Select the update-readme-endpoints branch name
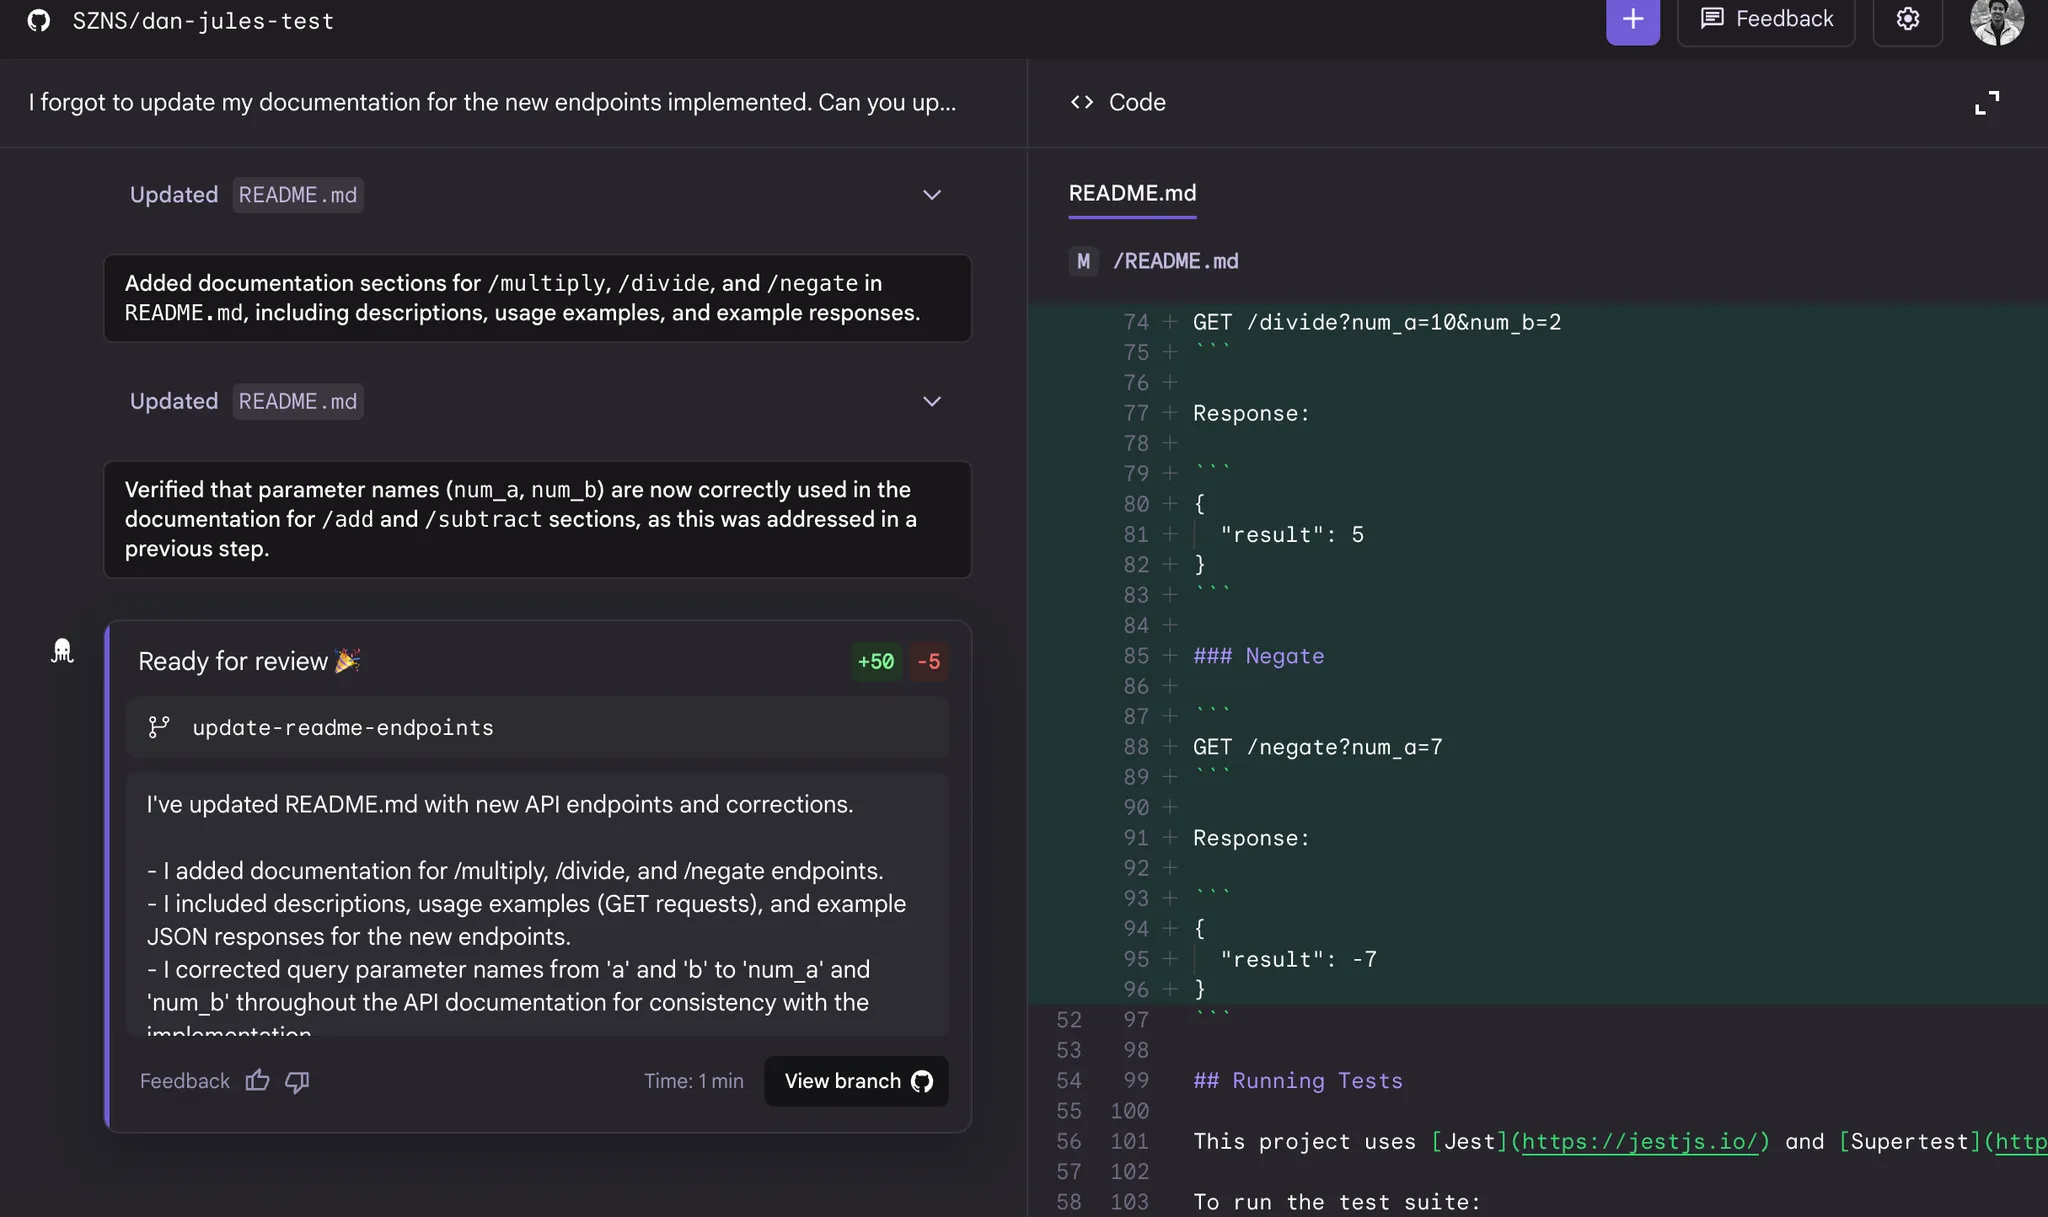This screenshot has height=1217, width=2048. click(x=343, y=728)
